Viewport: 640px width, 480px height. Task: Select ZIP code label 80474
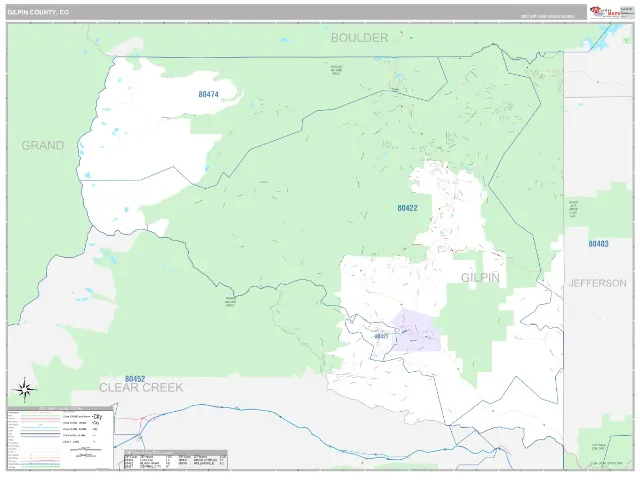(209, 94)
